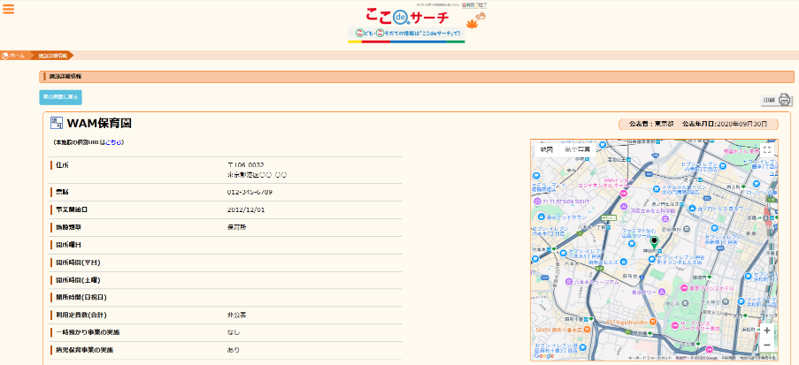Click the 病児保育事業の実施 label
This screenshot has height=365, width=799.
85,350
